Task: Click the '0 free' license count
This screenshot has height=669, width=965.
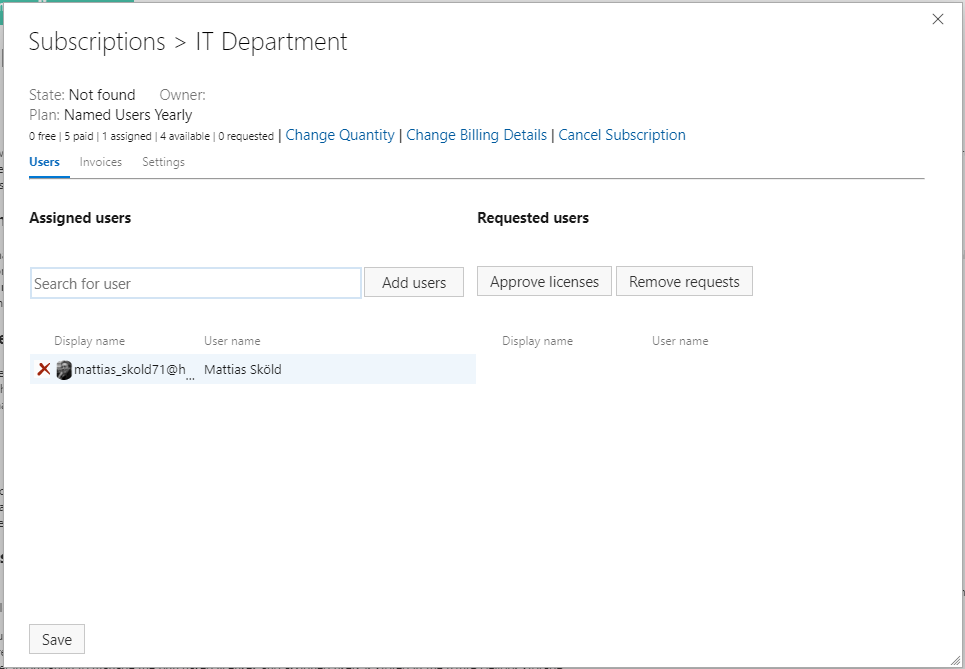Action: pos(42,136)
